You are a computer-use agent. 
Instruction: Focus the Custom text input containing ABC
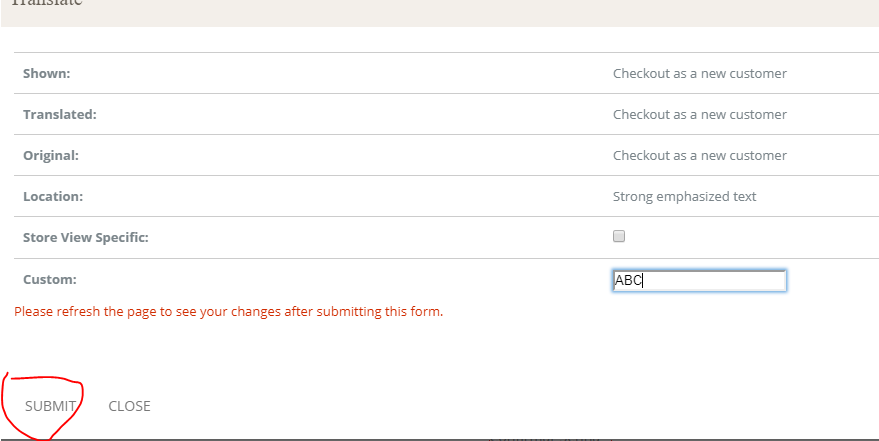click(x=699, y=281)
